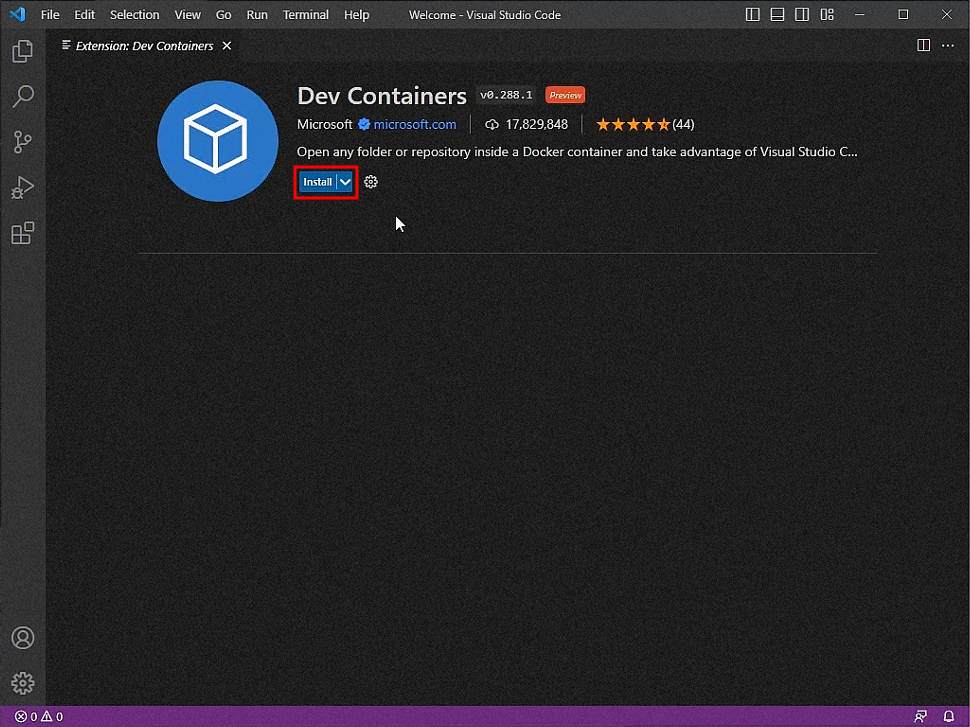Expand the Install dropdown arrow
This screenshot has width=970, height=727.
pos(345,182)
